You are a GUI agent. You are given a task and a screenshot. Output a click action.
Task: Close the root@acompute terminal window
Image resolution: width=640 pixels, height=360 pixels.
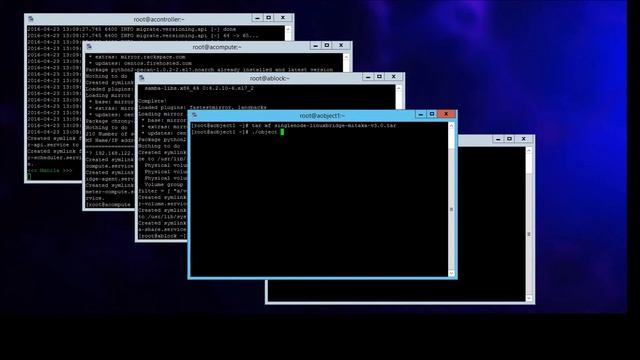click(341, 46)
